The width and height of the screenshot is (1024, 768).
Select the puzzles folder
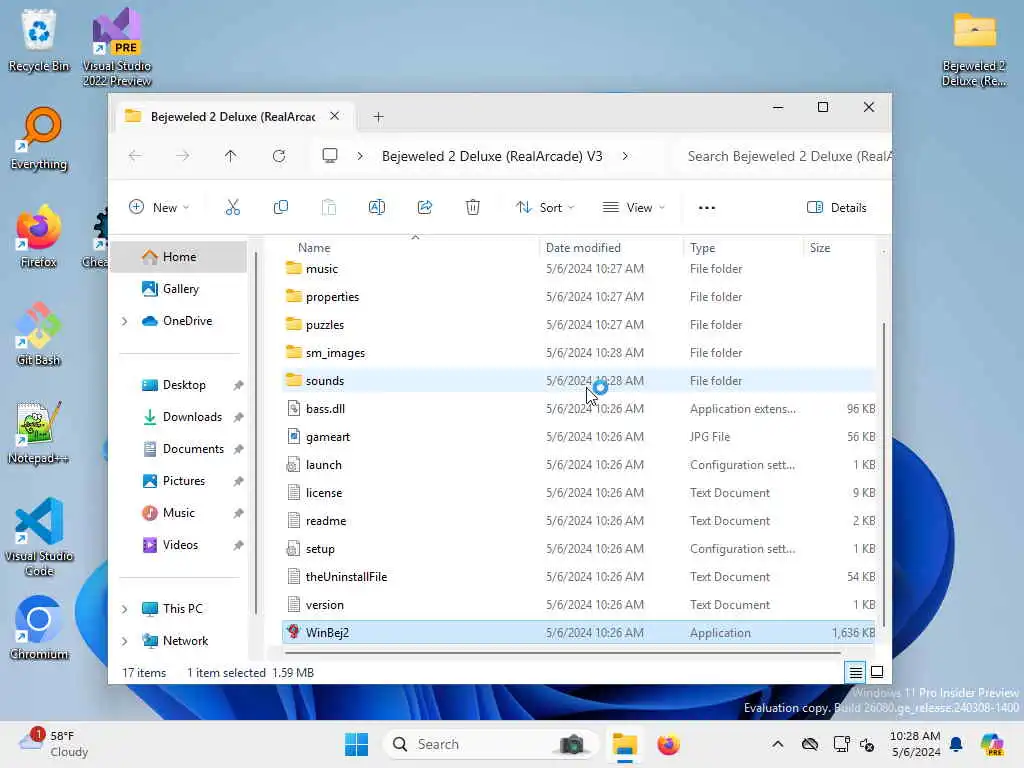click(579, 325)
